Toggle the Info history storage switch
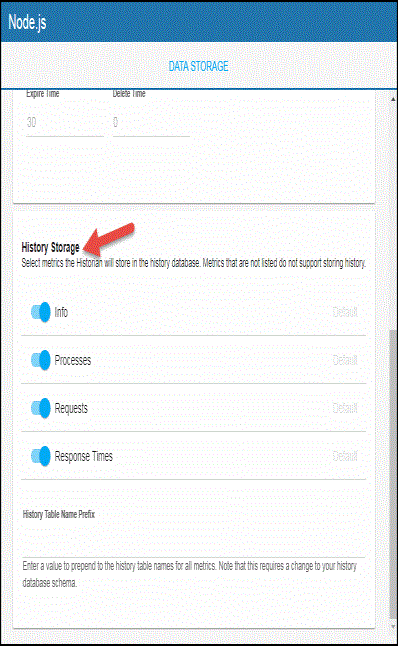The width and height of the screenshot is (398, 646). pos(41,312)
